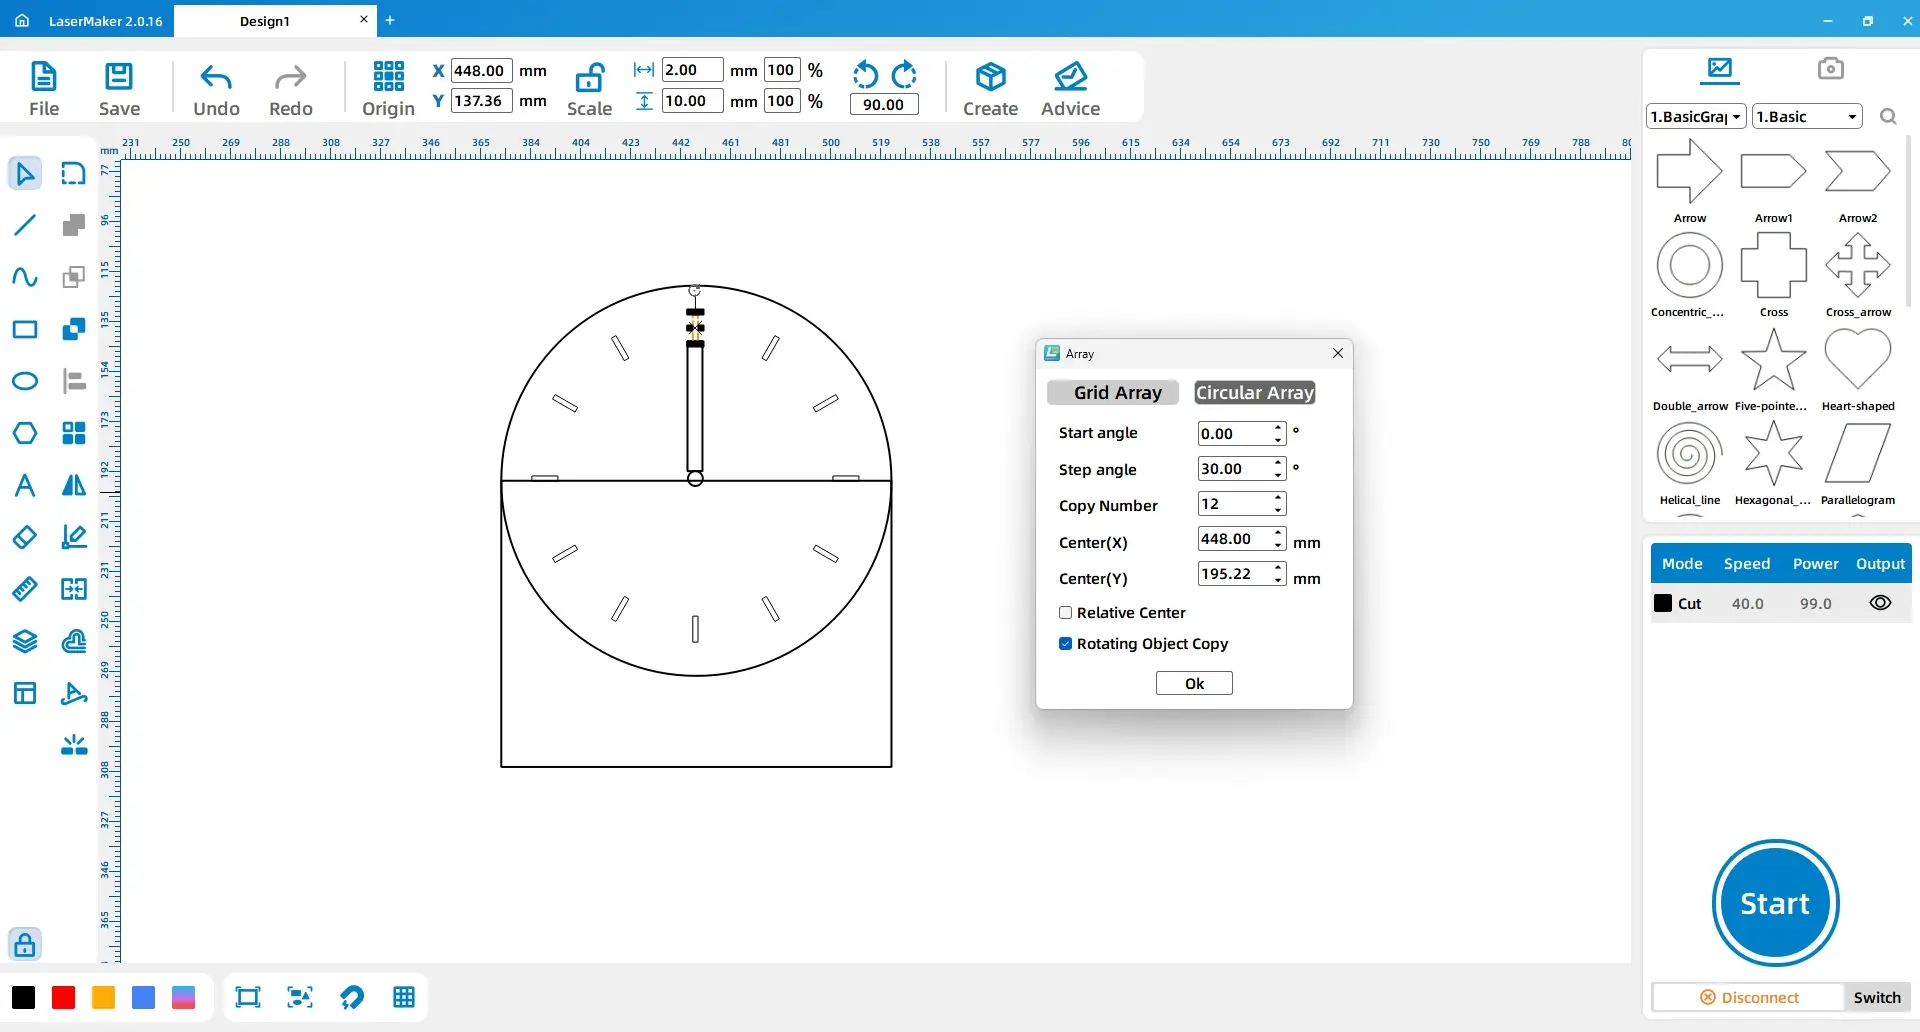Screen dimensions: 1920x1032
Task: Decrease the Step angle stepper
Action: coord(1278,475)
